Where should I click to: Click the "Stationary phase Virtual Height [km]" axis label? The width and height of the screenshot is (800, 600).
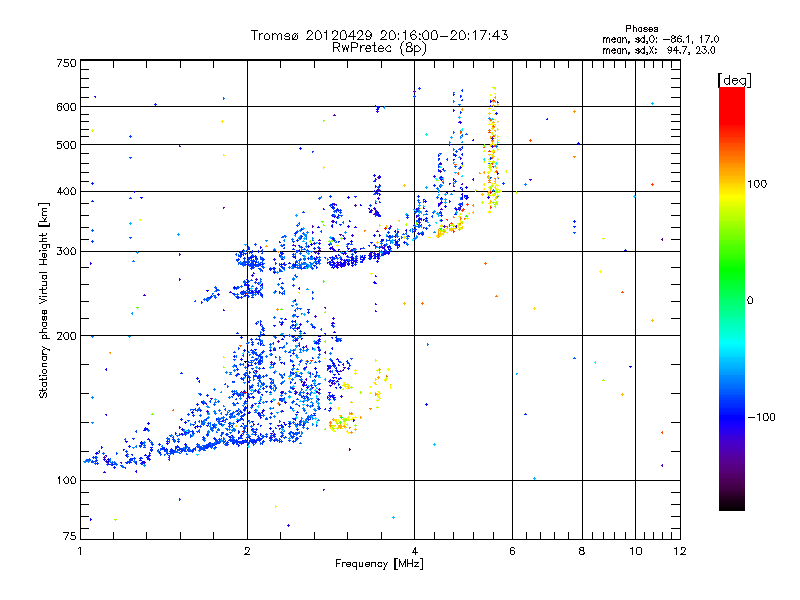[44, 300]
